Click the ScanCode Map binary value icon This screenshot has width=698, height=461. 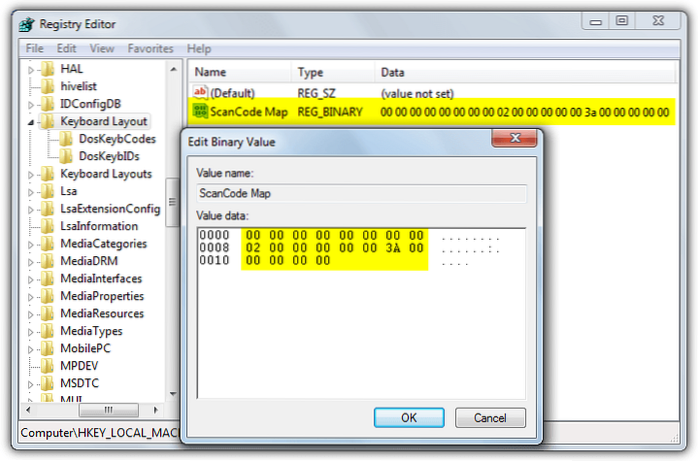(x=200, y=112)
